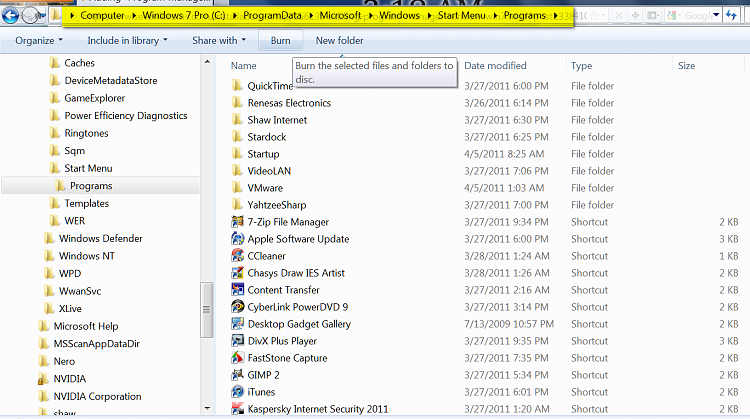This screenshot has height=419, width=750.
Task: Click the Renesas Electronics folder icon
Action: click(237, 102)
